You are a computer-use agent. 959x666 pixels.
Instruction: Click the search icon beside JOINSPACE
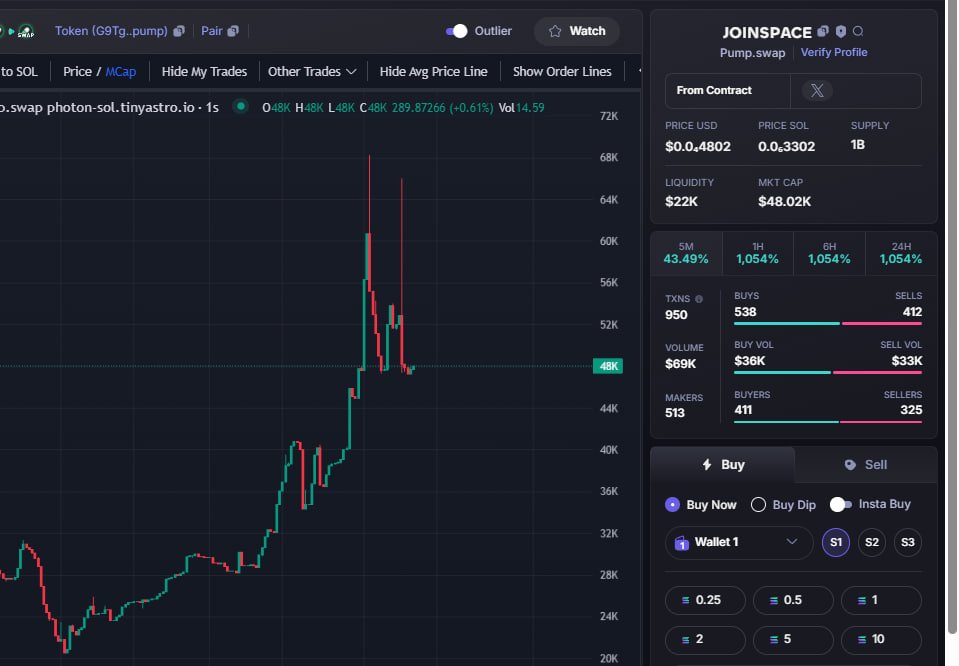[x=858, y=31]
